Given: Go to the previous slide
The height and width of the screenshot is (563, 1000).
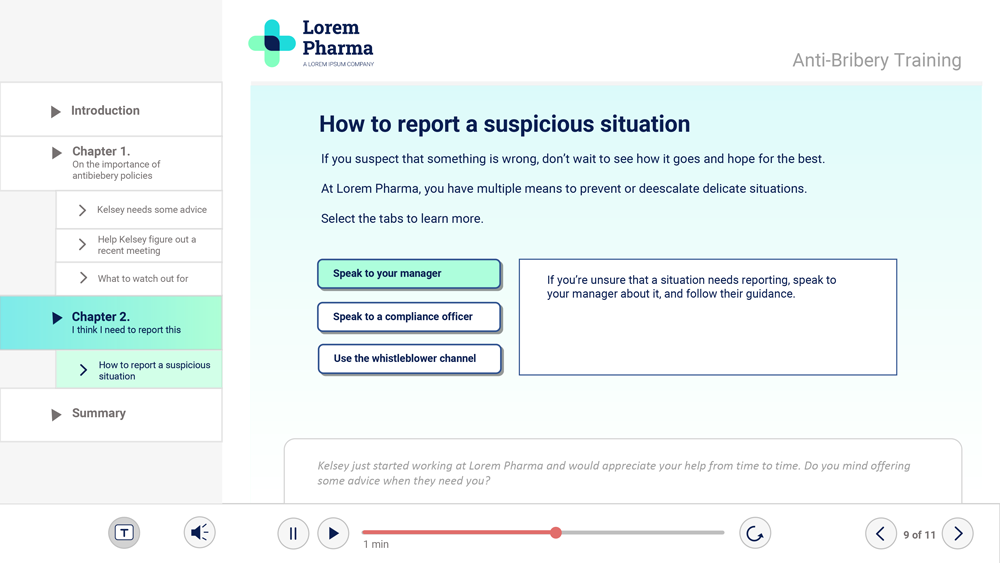Looking at the screenshot, I should 880,534.
